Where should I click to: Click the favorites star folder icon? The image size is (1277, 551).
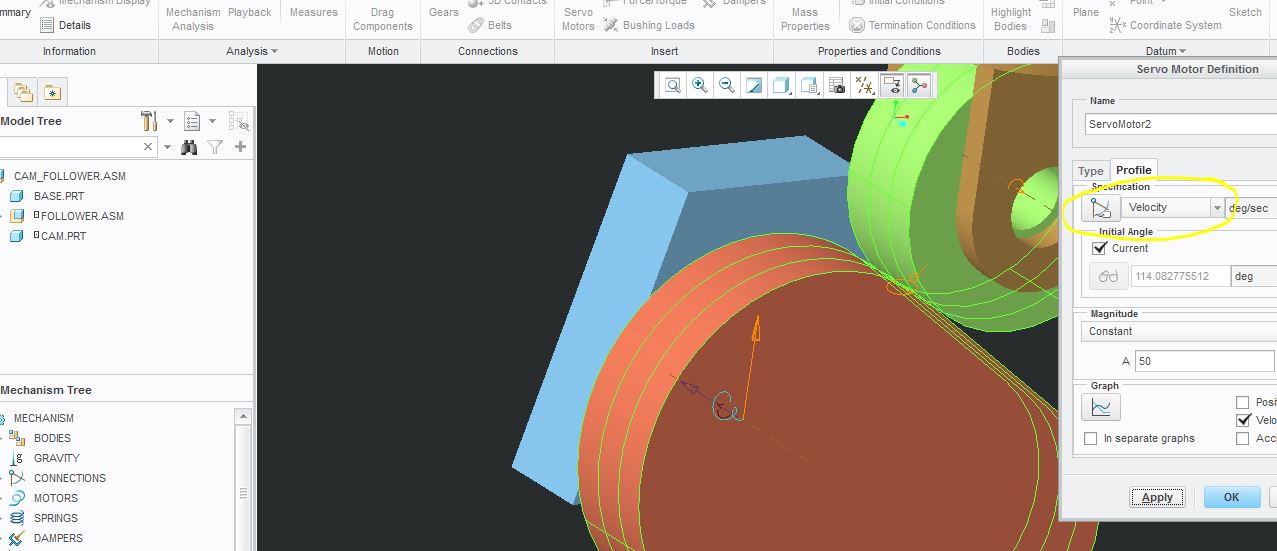51,93
